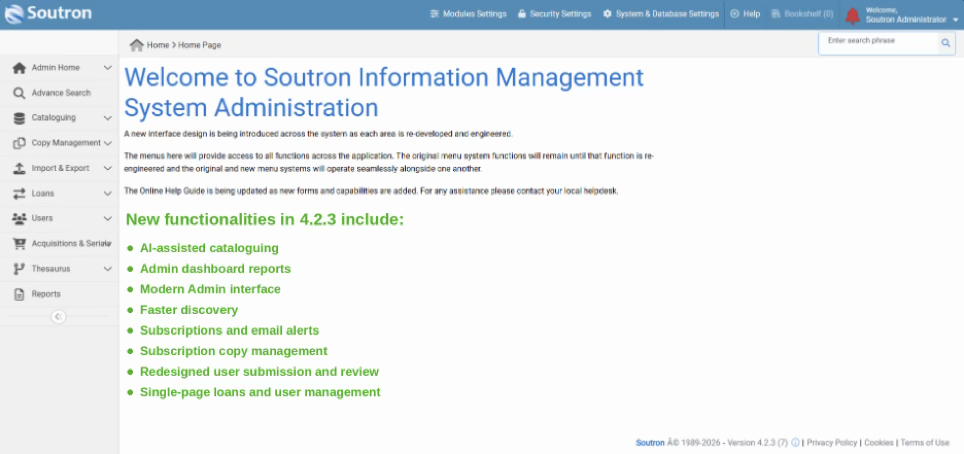
Task: Click "Modern Admin interface" list item
Action: pyautogui.click(x=210, y=289)
